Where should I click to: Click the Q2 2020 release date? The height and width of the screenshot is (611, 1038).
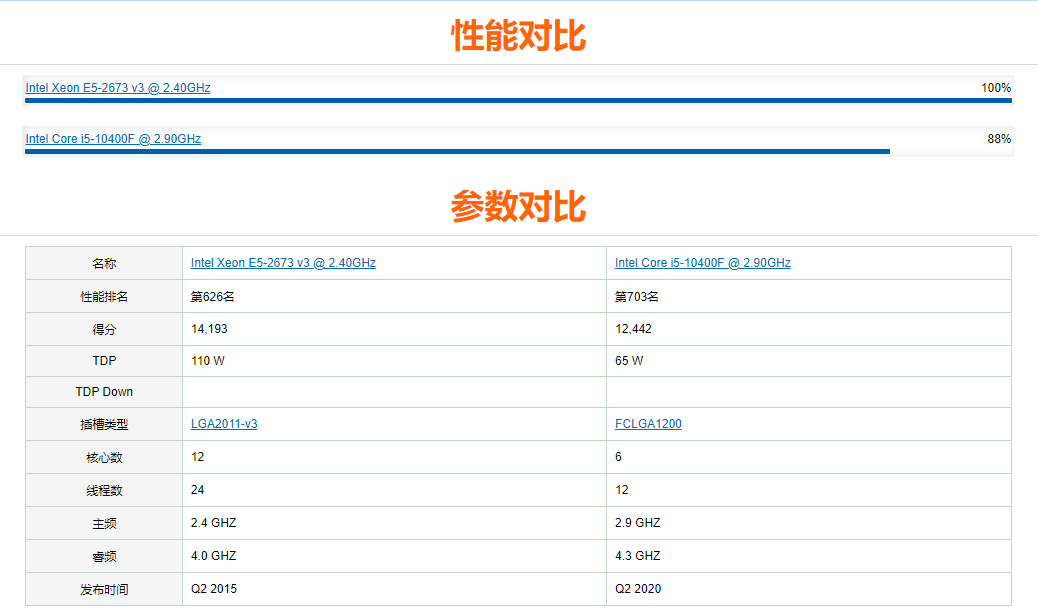click(x=638, y=589)
